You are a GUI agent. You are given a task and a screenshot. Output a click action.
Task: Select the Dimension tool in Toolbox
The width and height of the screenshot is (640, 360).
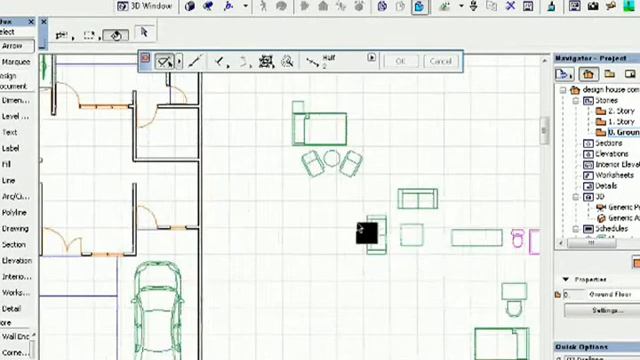click(x=16, y=100)
